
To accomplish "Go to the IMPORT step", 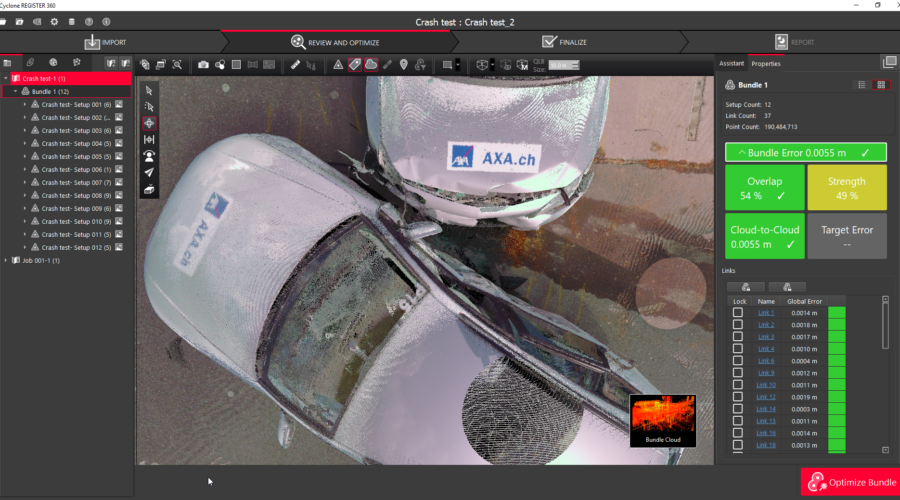I will pos(106,42).
